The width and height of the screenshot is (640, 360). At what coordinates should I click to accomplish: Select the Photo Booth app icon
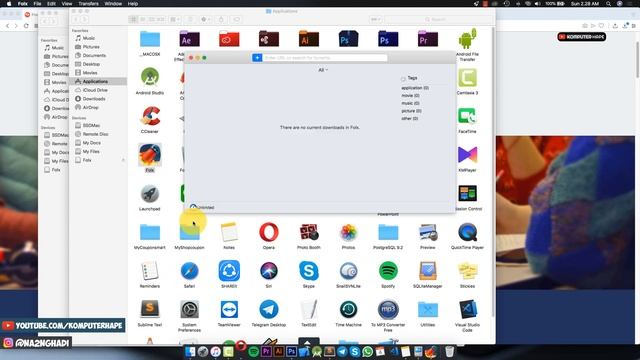pyautogui.click(x=309, y=232)
